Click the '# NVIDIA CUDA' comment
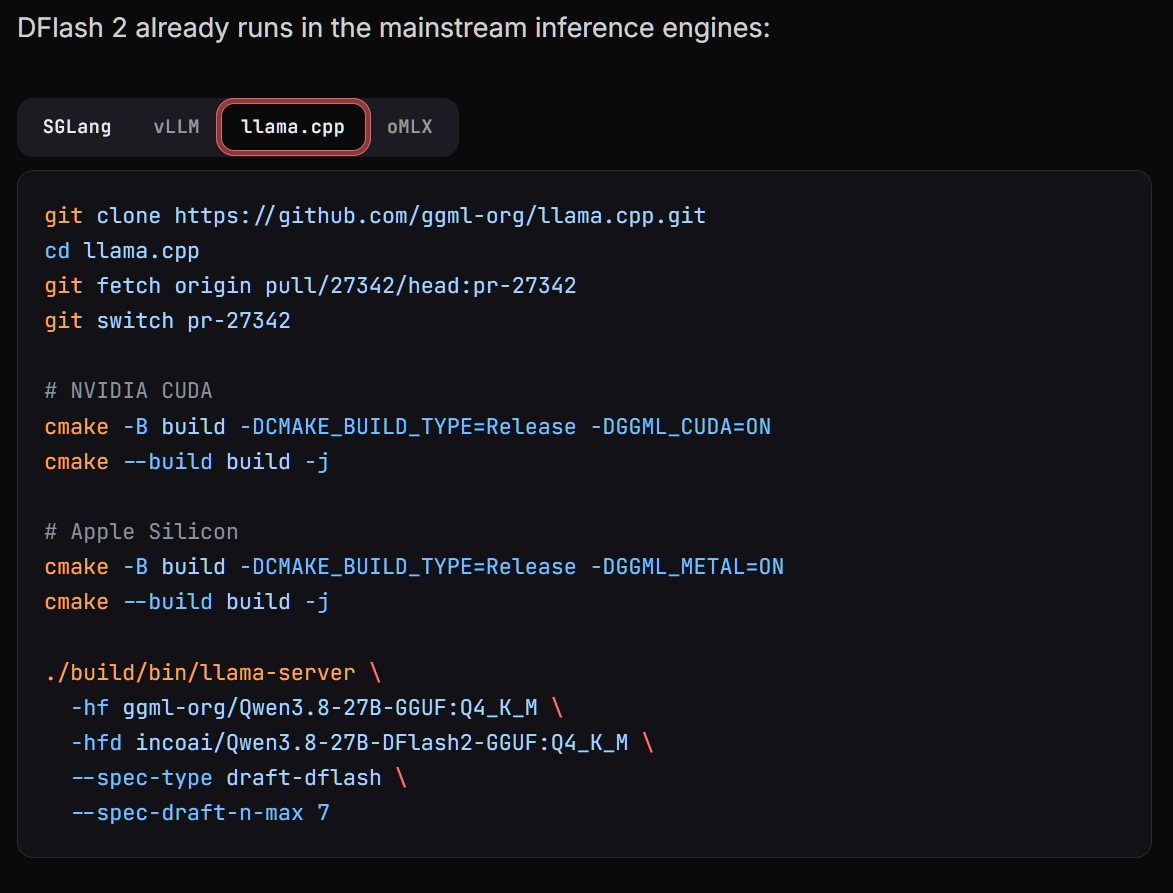1173x893 pixels. [129, 391]
